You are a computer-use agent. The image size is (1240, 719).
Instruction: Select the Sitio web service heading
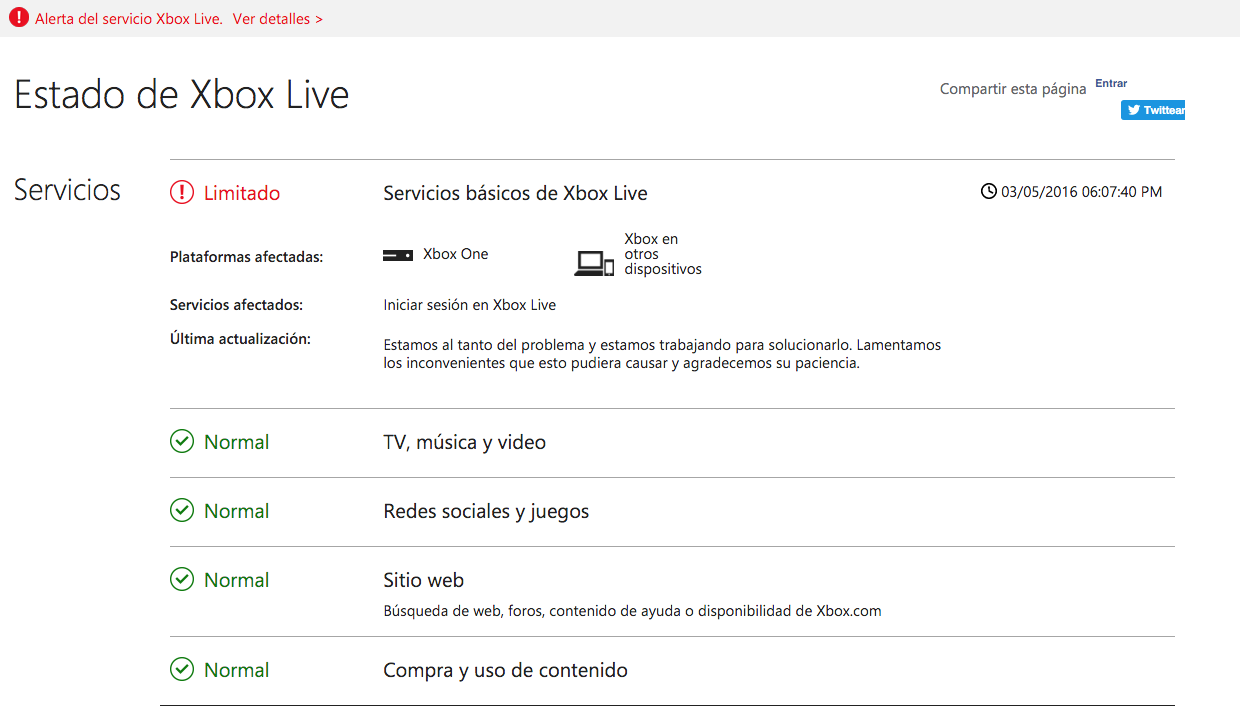click(x=423, y=580)
